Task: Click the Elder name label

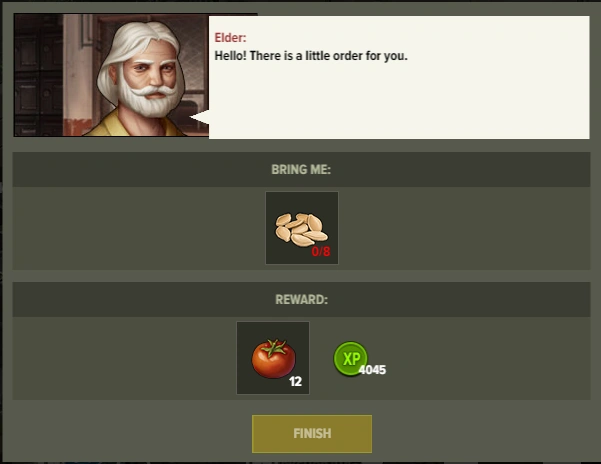Action: (230, 38)
